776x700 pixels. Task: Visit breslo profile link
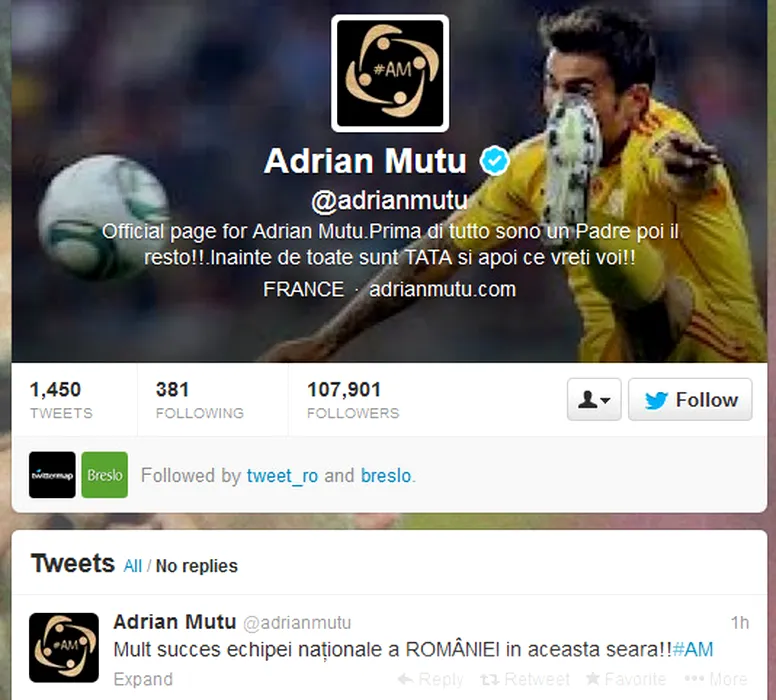coord(386,476)
